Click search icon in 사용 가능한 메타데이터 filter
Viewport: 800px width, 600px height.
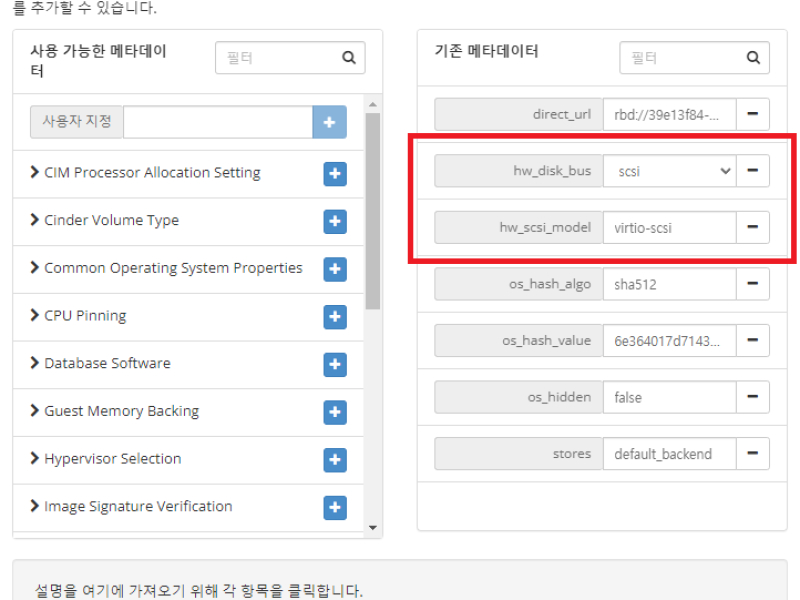[349, 58]
